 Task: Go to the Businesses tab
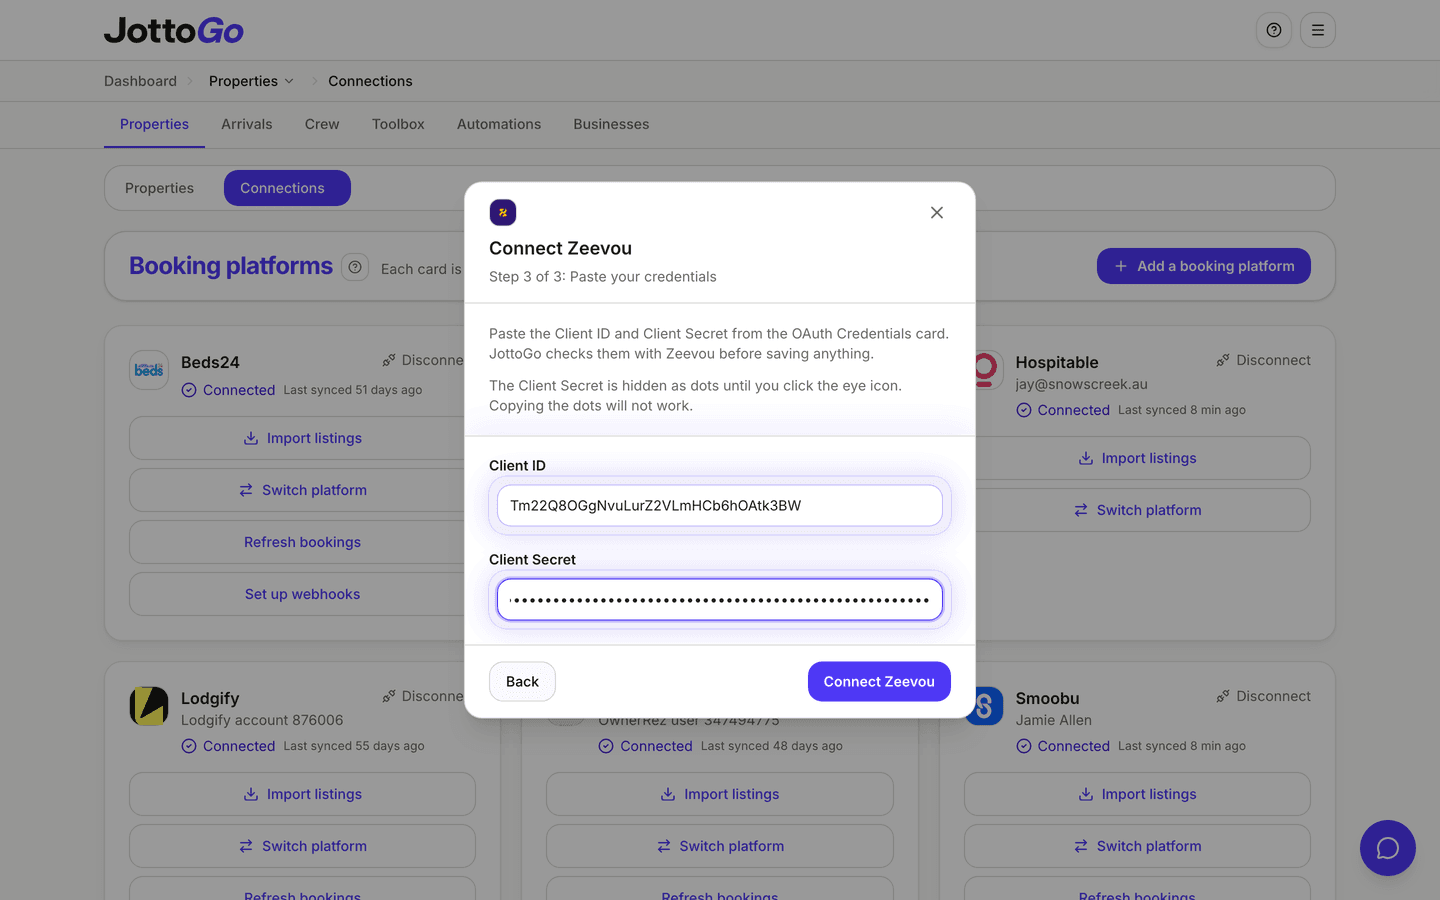click(x=611, y=124)
